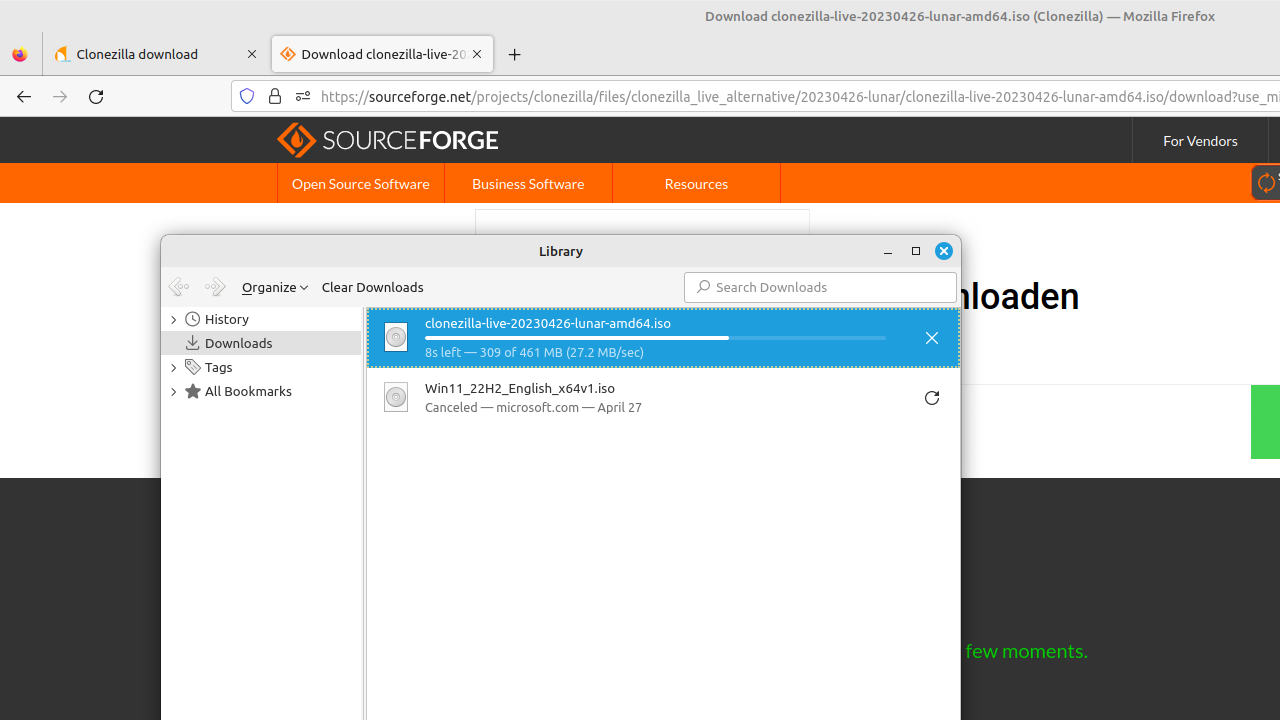
Task: Click the Library back arrow
Action: tap(179, 287)
